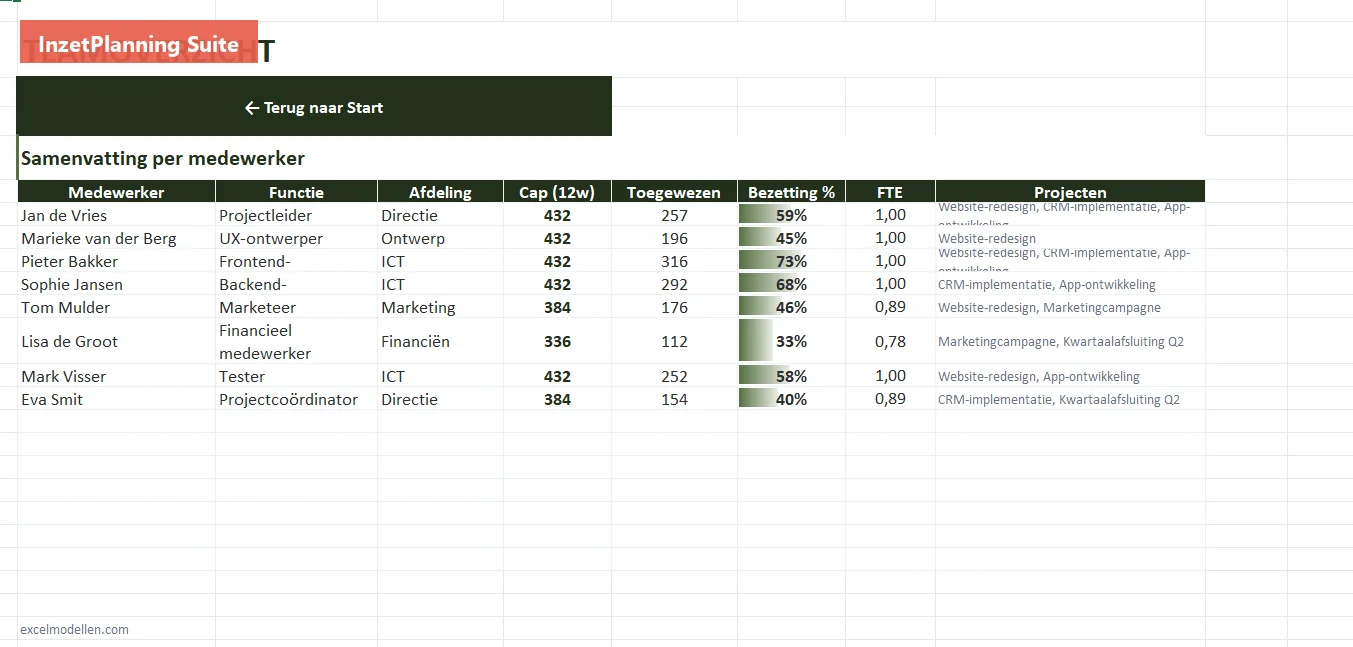Click the Terug naar Start button

click(x=314, y=106)
